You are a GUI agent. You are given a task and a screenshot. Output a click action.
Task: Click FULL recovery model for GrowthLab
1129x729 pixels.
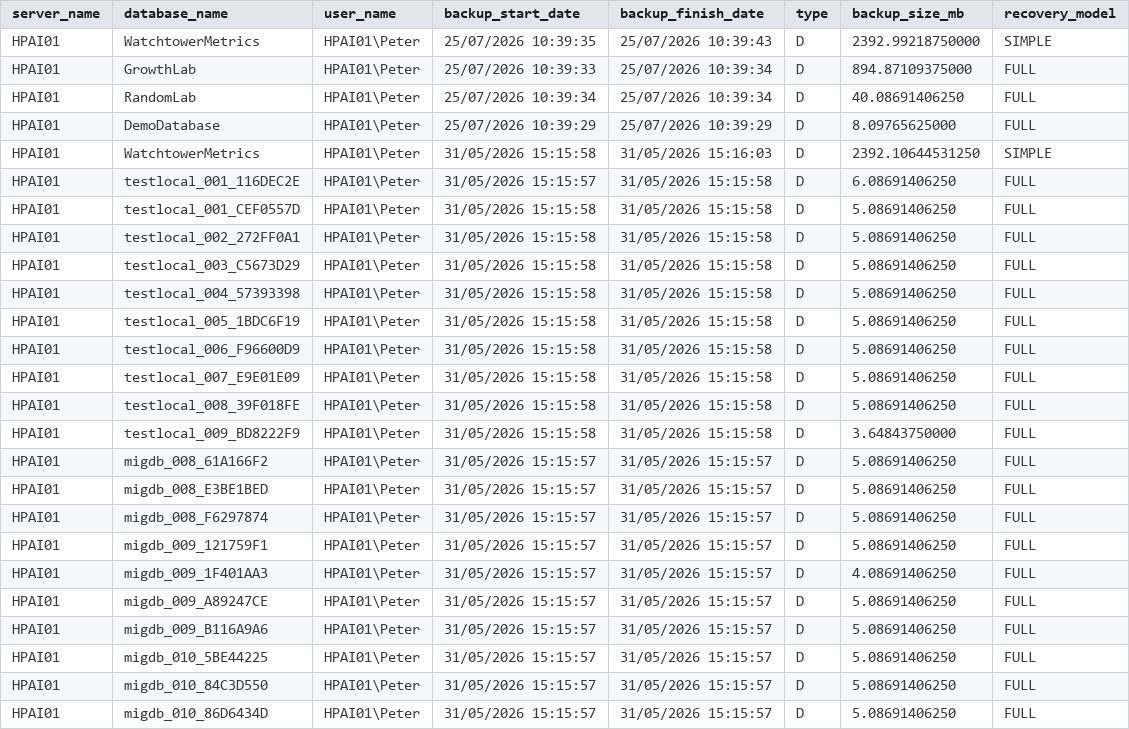1061,70
